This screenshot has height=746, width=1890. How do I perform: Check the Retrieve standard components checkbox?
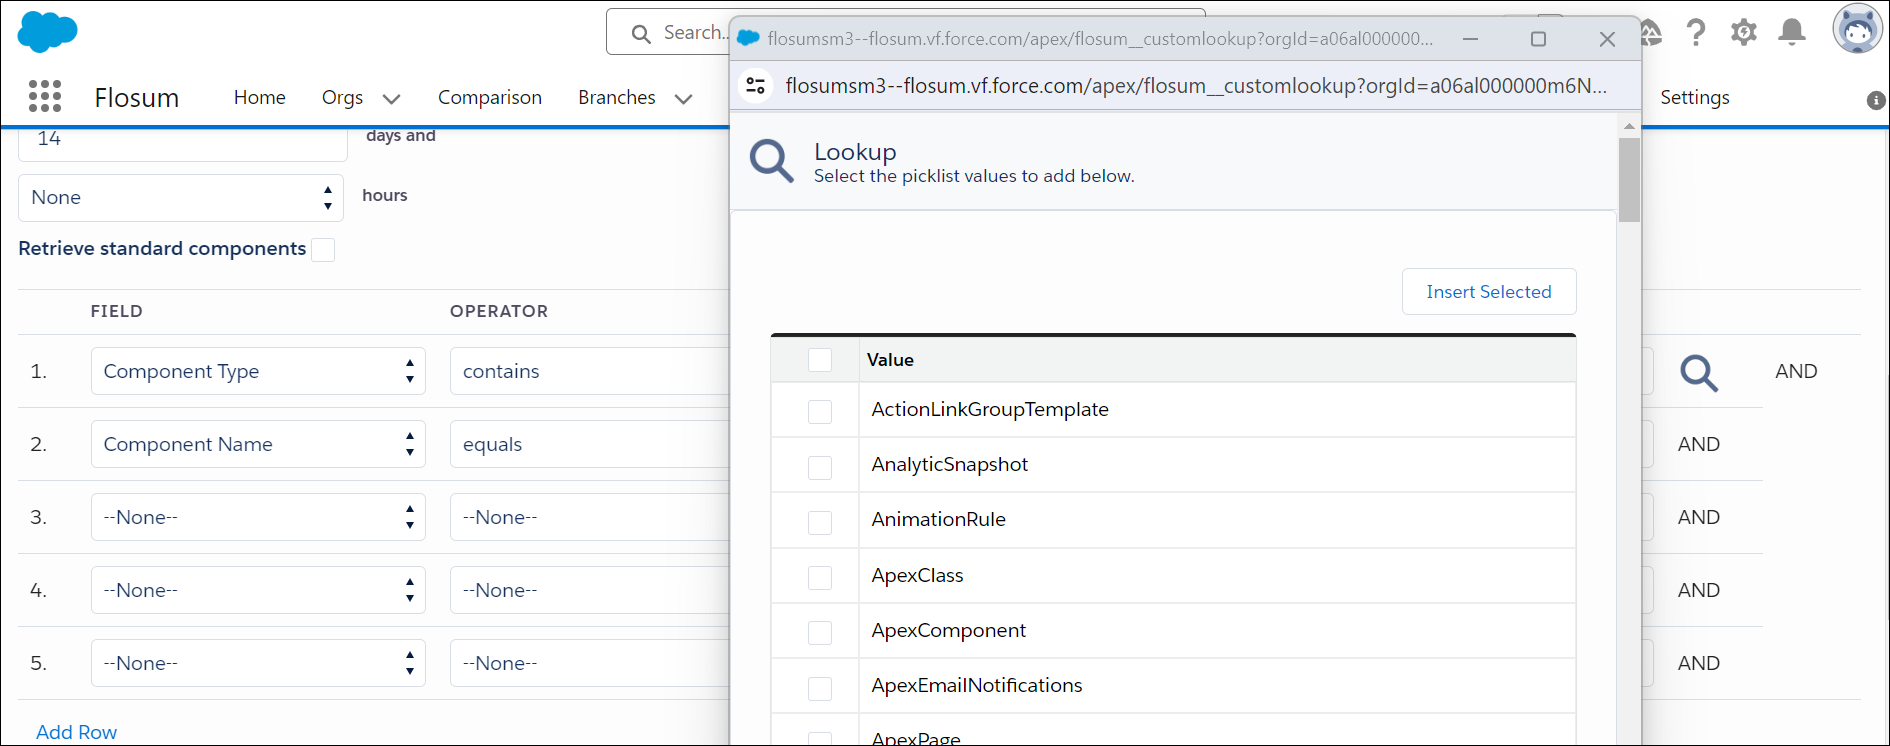tap(323, 250)
